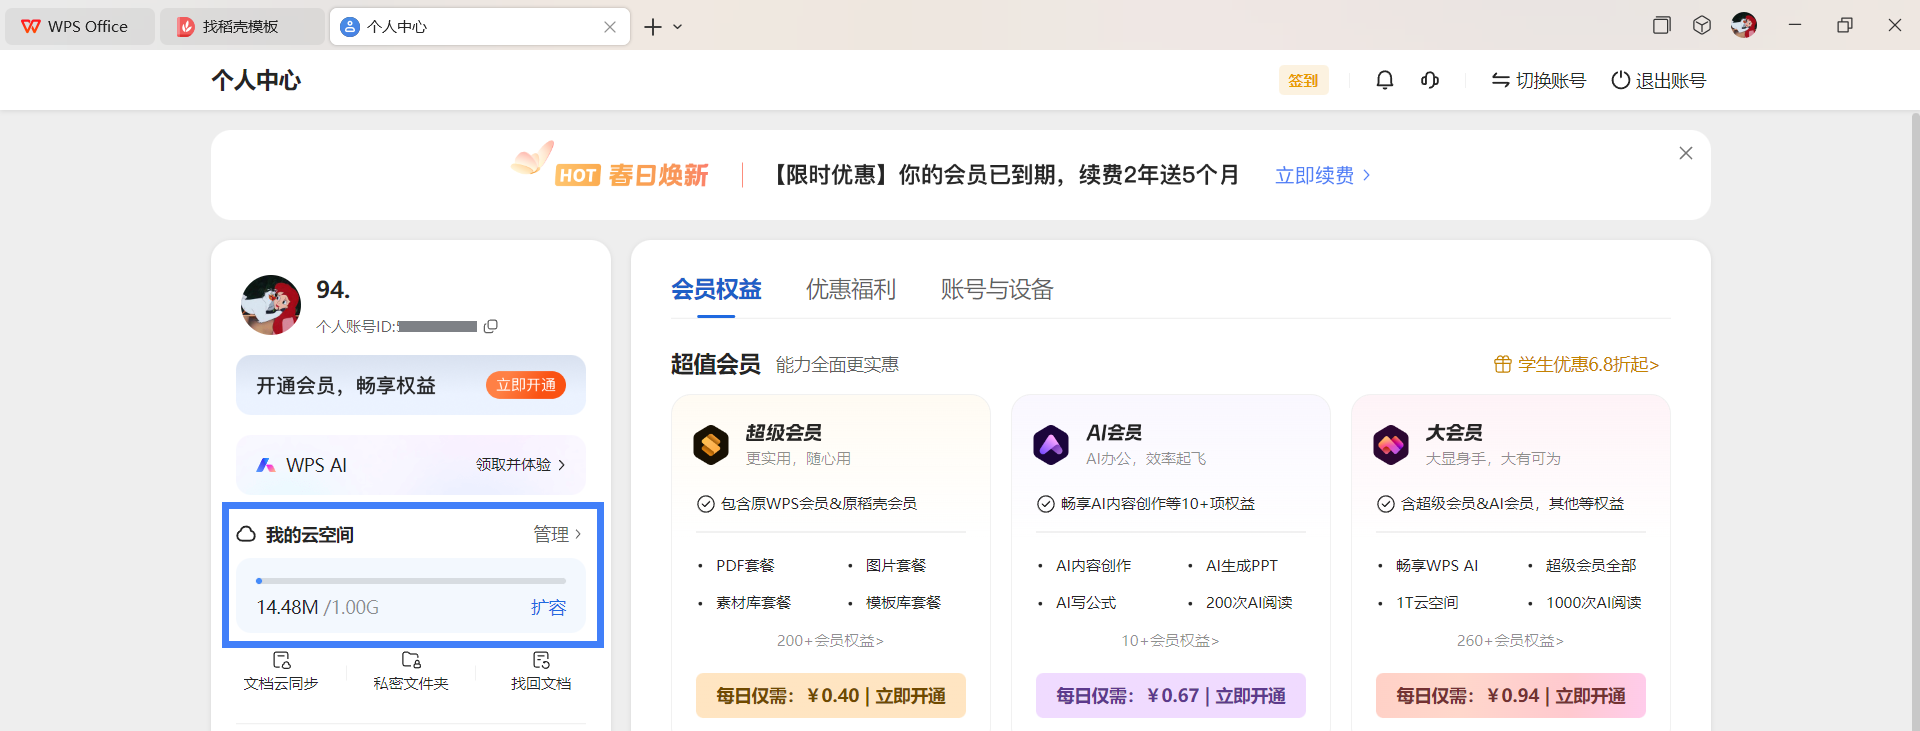Click the gift icon beside 学生优惠

[x=1502, y=364]
